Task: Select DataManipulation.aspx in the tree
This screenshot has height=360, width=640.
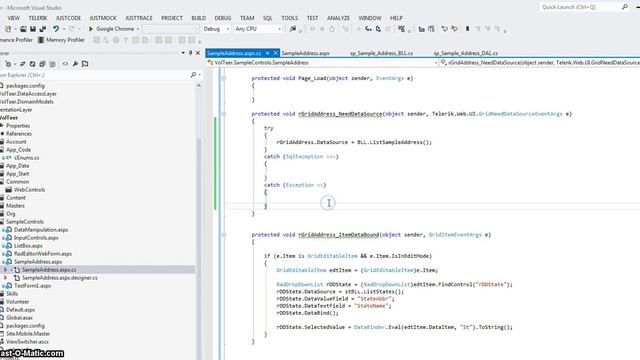Action: [41, 230]
